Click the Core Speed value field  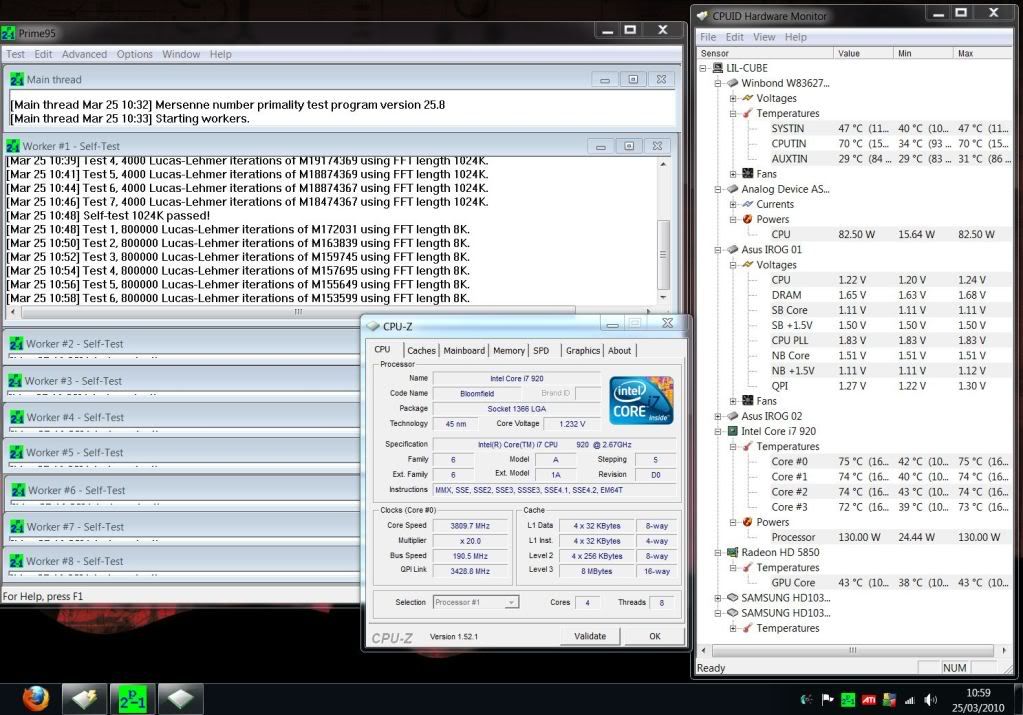(470, 525)
